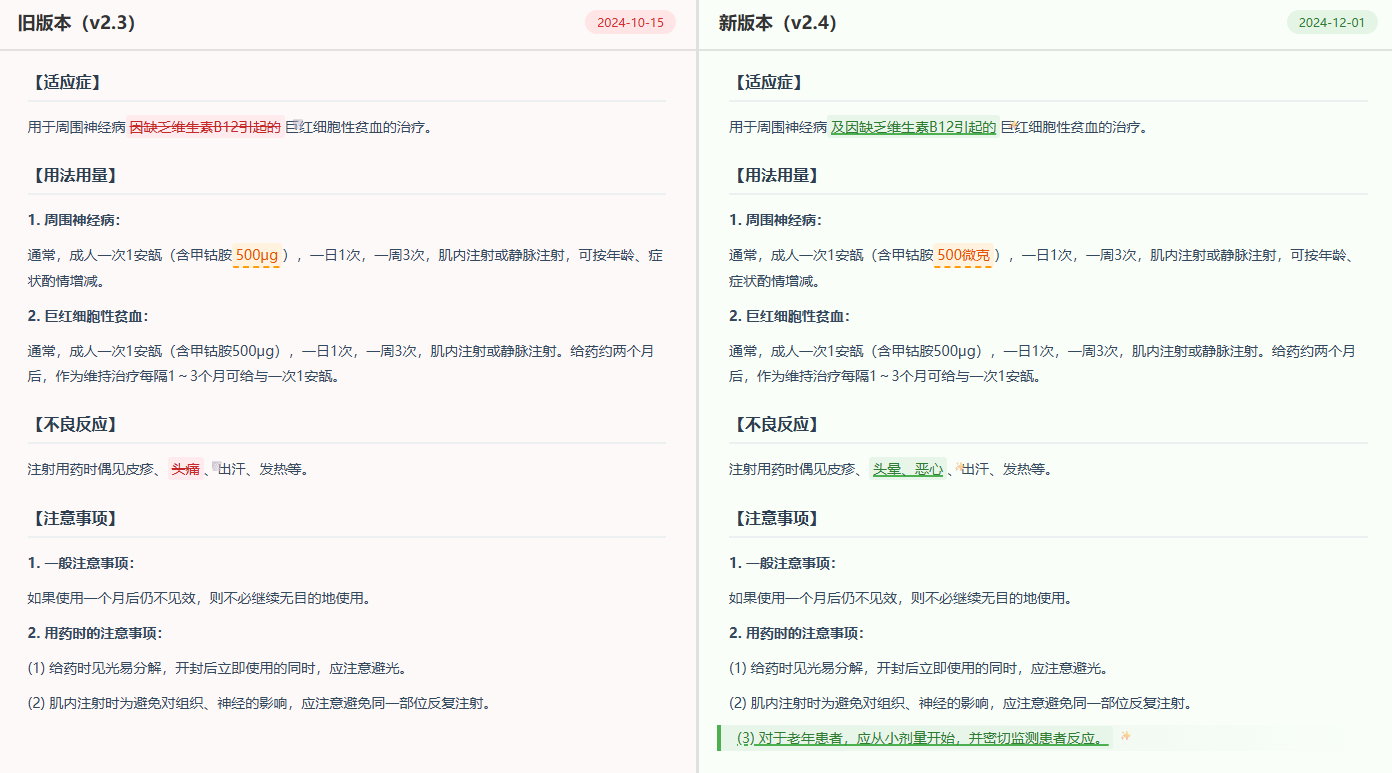Click the added 头晕、恶心 in new version

[907, 469]
